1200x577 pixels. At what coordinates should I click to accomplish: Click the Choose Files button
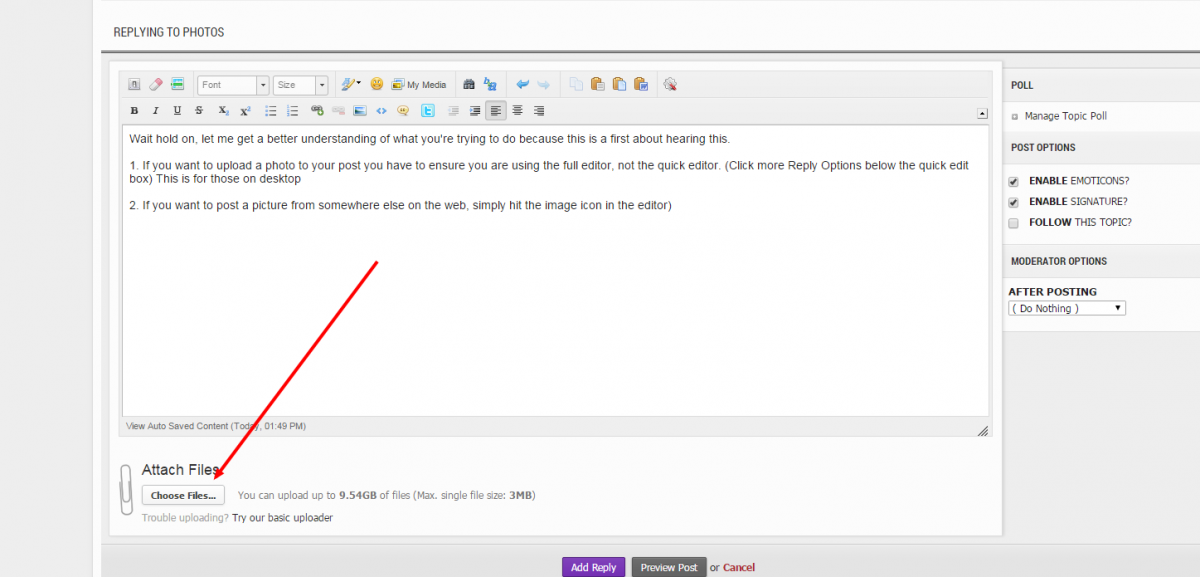click(183, 495)
